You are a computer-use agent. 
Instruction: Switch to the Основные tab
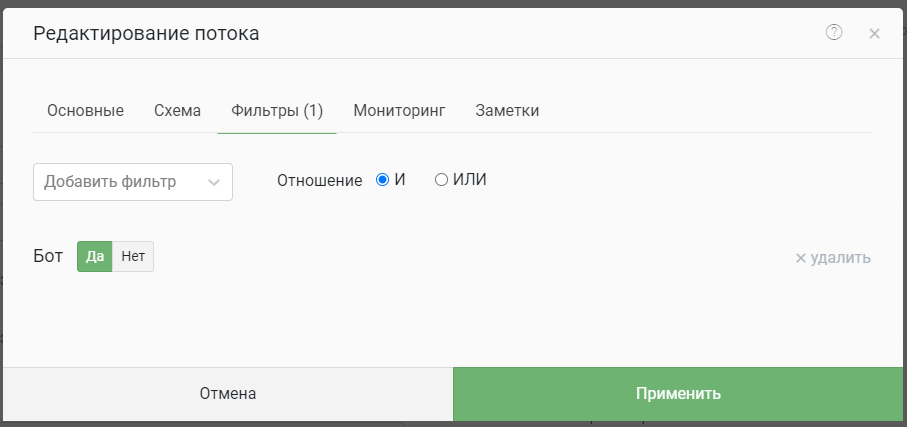[86, 111]
